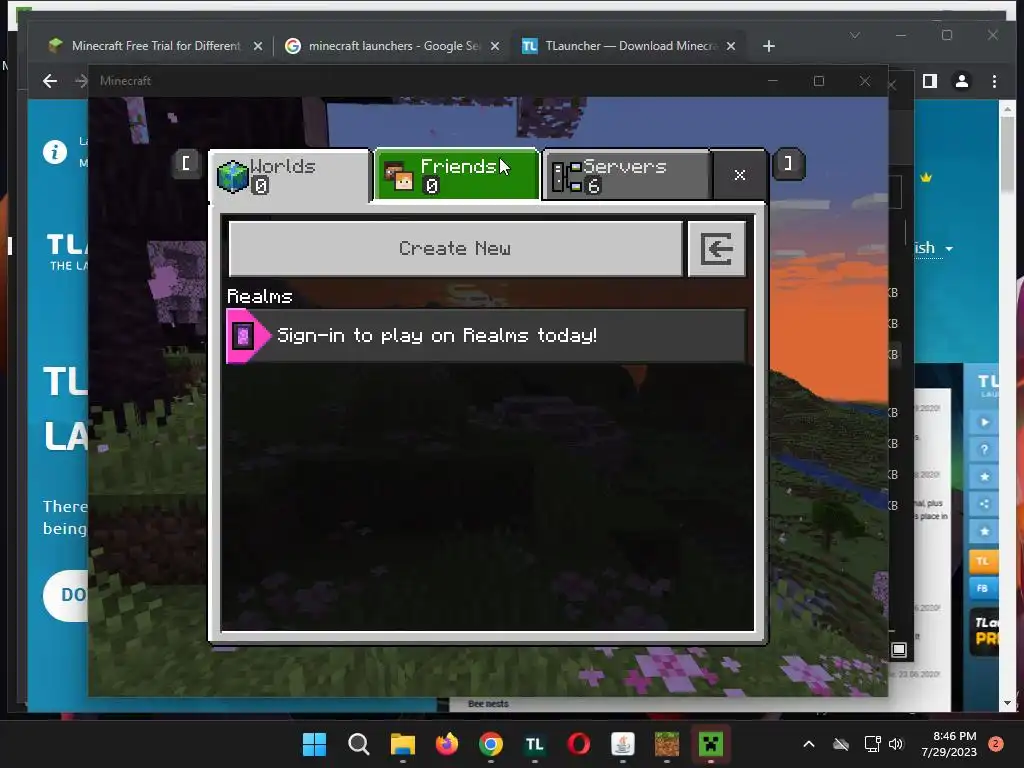This screenshot has height=768, width=1024.
Task: Open Chrome tab search dropdown arrow
Action: click(855, 35)
